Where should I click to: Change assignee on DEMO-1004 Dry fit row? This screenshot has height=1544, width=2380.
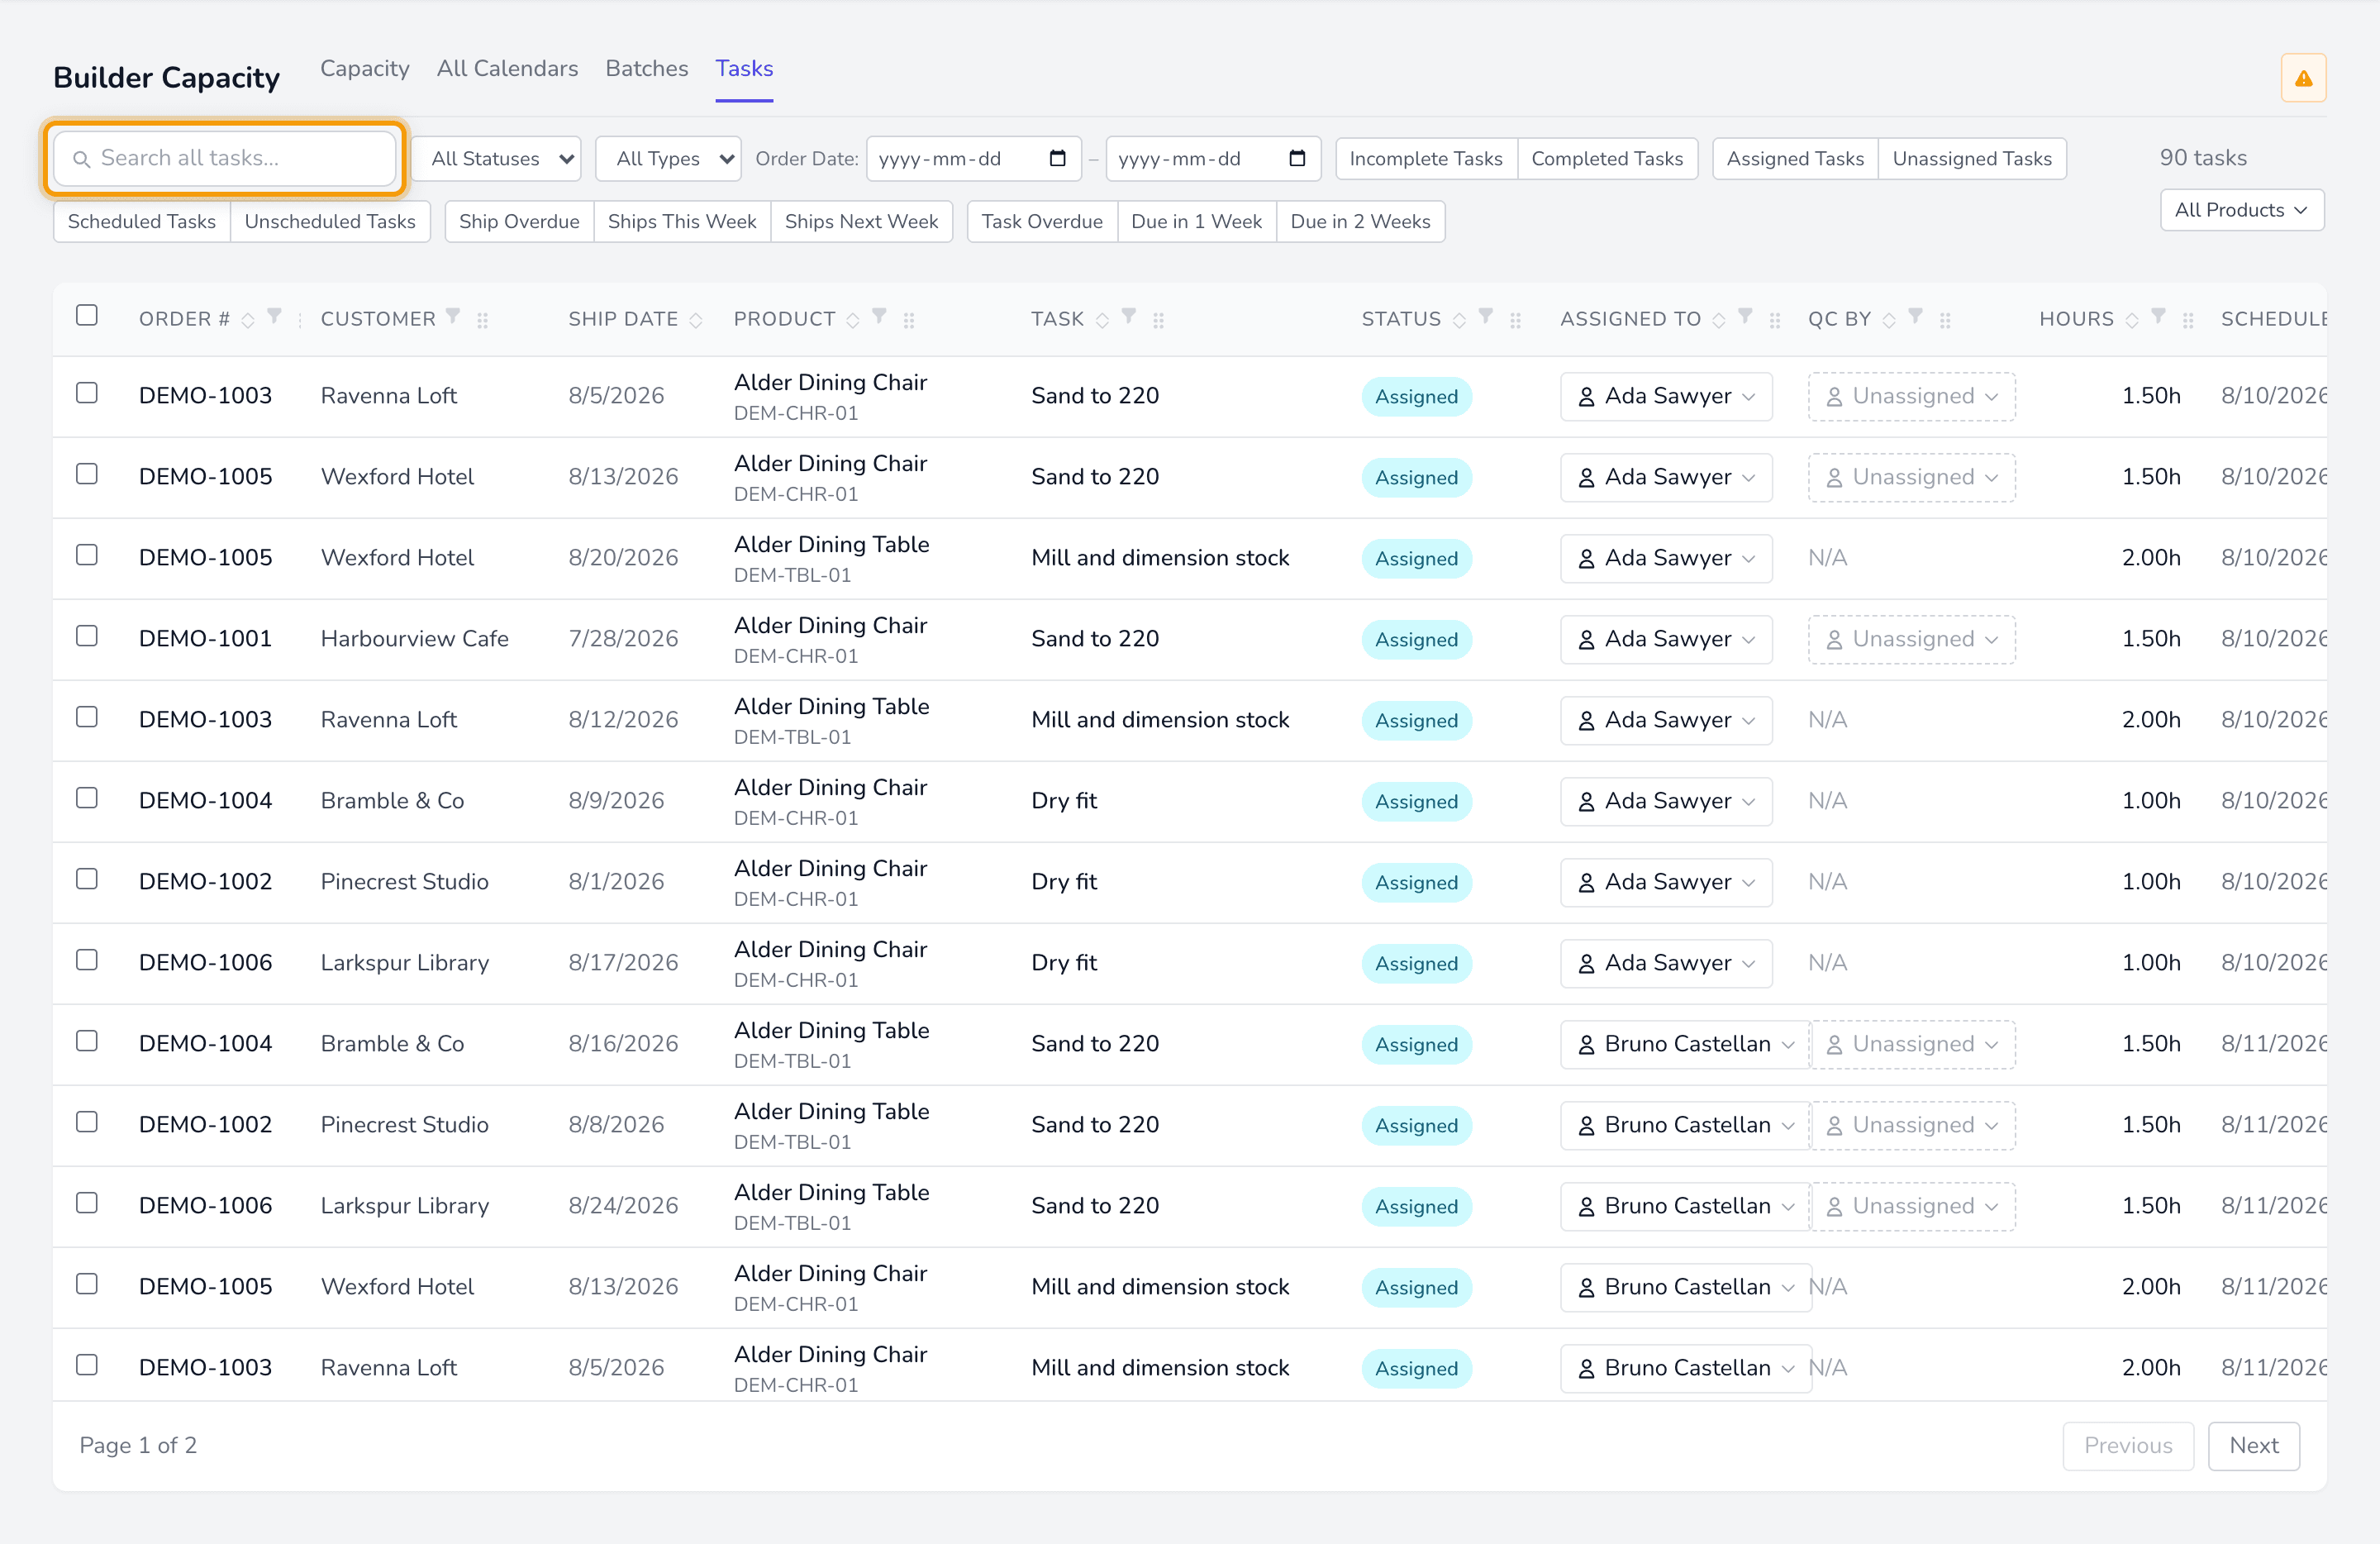[1666, 801]
